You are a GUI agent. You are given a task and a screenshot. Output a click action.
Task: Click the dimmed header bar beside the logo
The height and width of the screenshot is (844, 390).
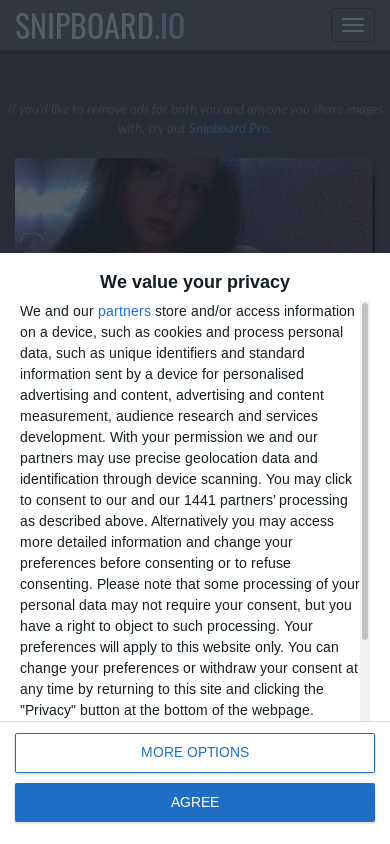coord(258,25)
